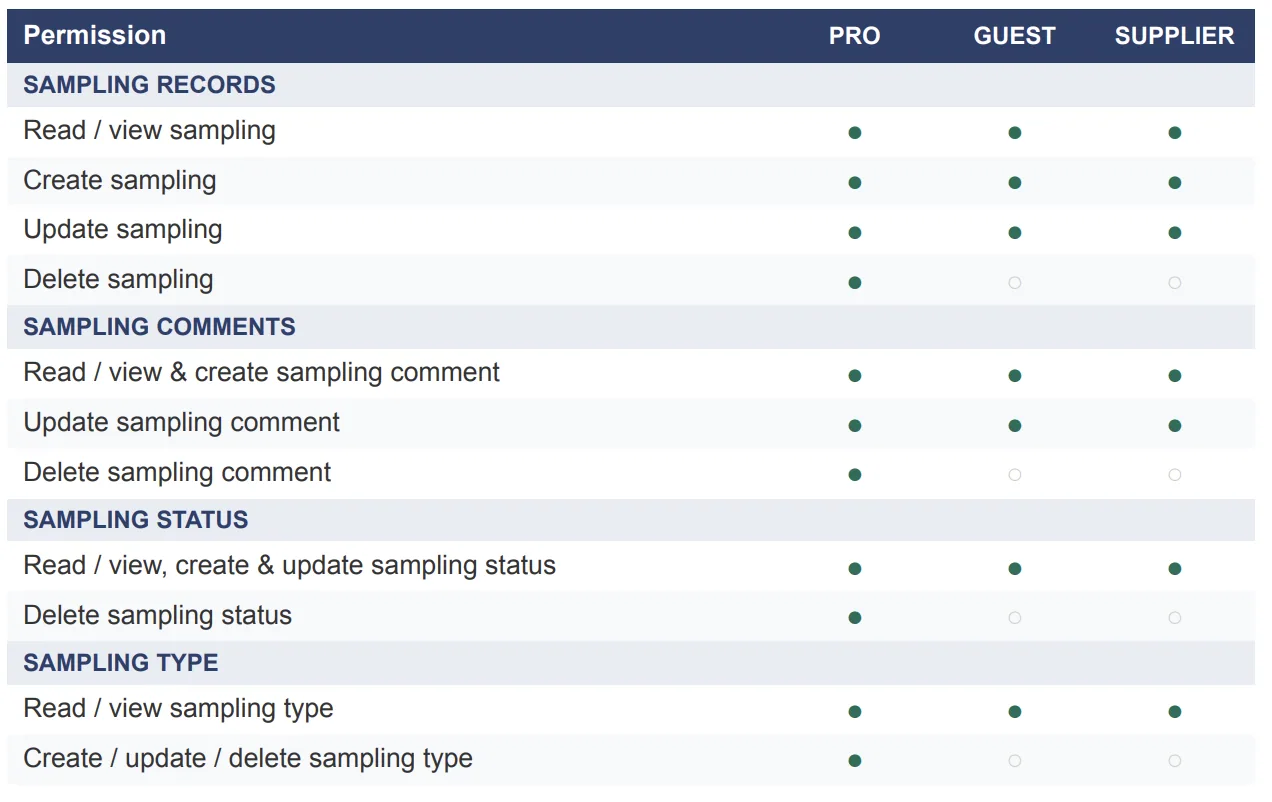1272x802 pixels.
Task: Toggle the empty SUPPLIER circle for Delete sampling comment
Action: [x=1174, y=474]
